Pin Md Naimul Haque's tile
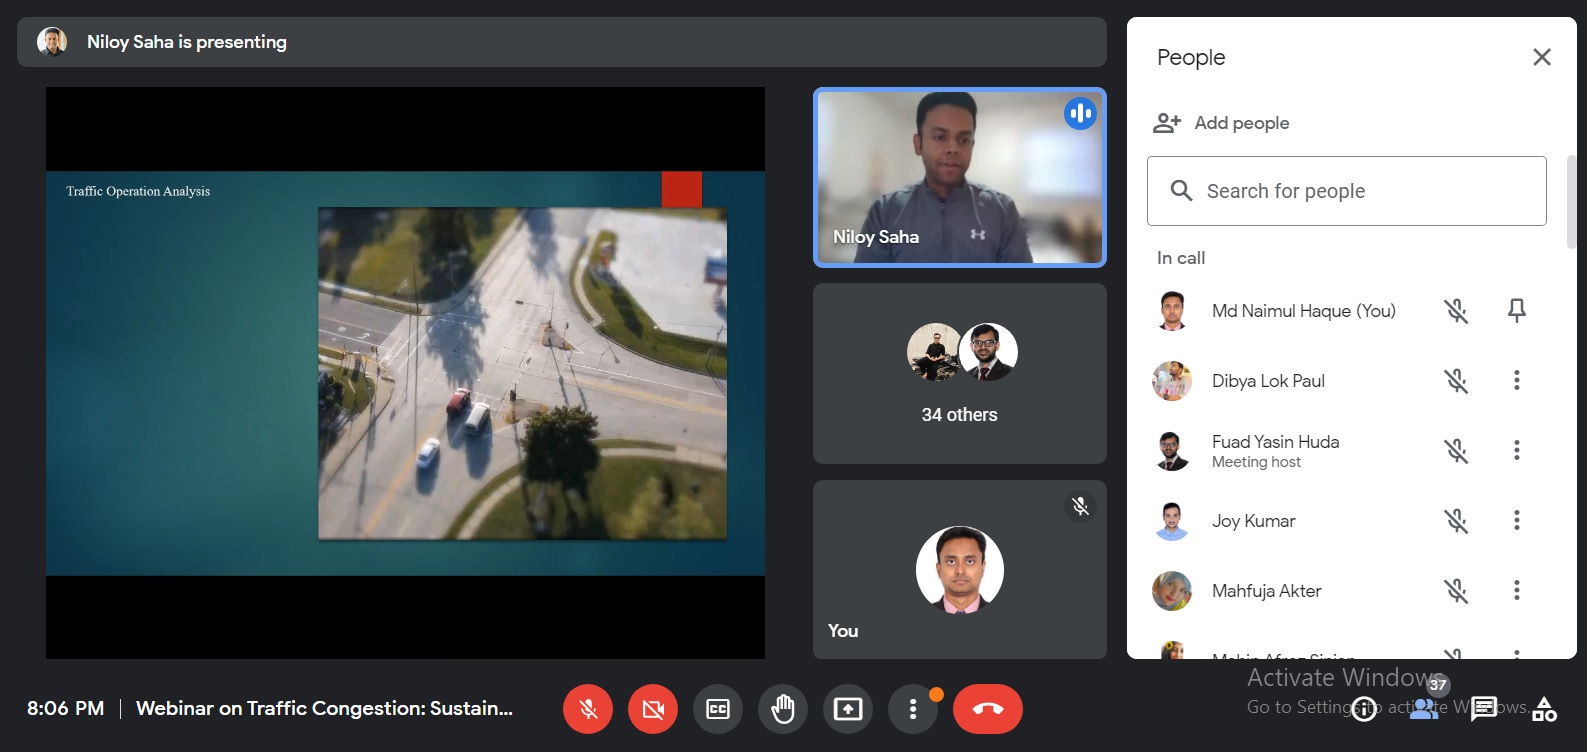This screenshot has width=1587, height=752. [x=1516, y=311]
